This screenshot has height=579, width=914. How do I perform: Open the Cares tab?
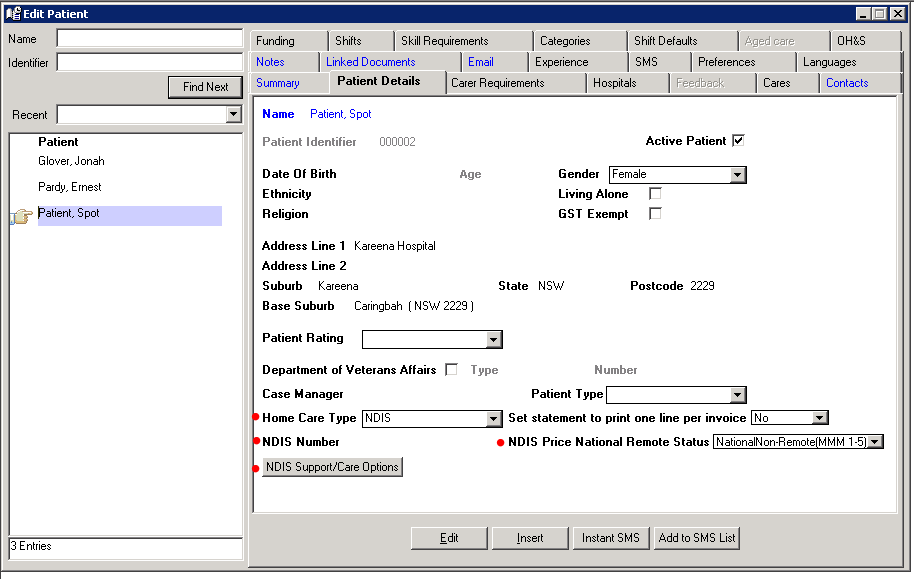pyautogui.click(x=788, y=83)
